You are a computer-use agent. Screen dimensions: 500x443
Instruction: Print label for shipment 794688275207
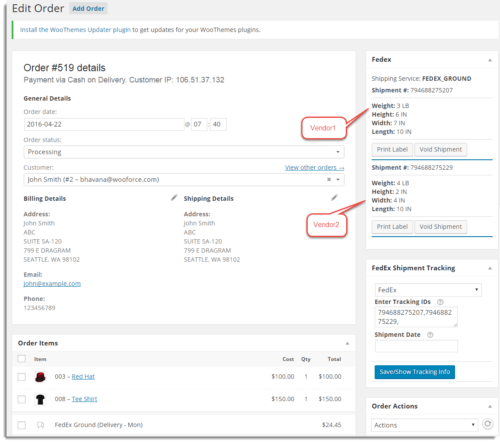[392, 149]
